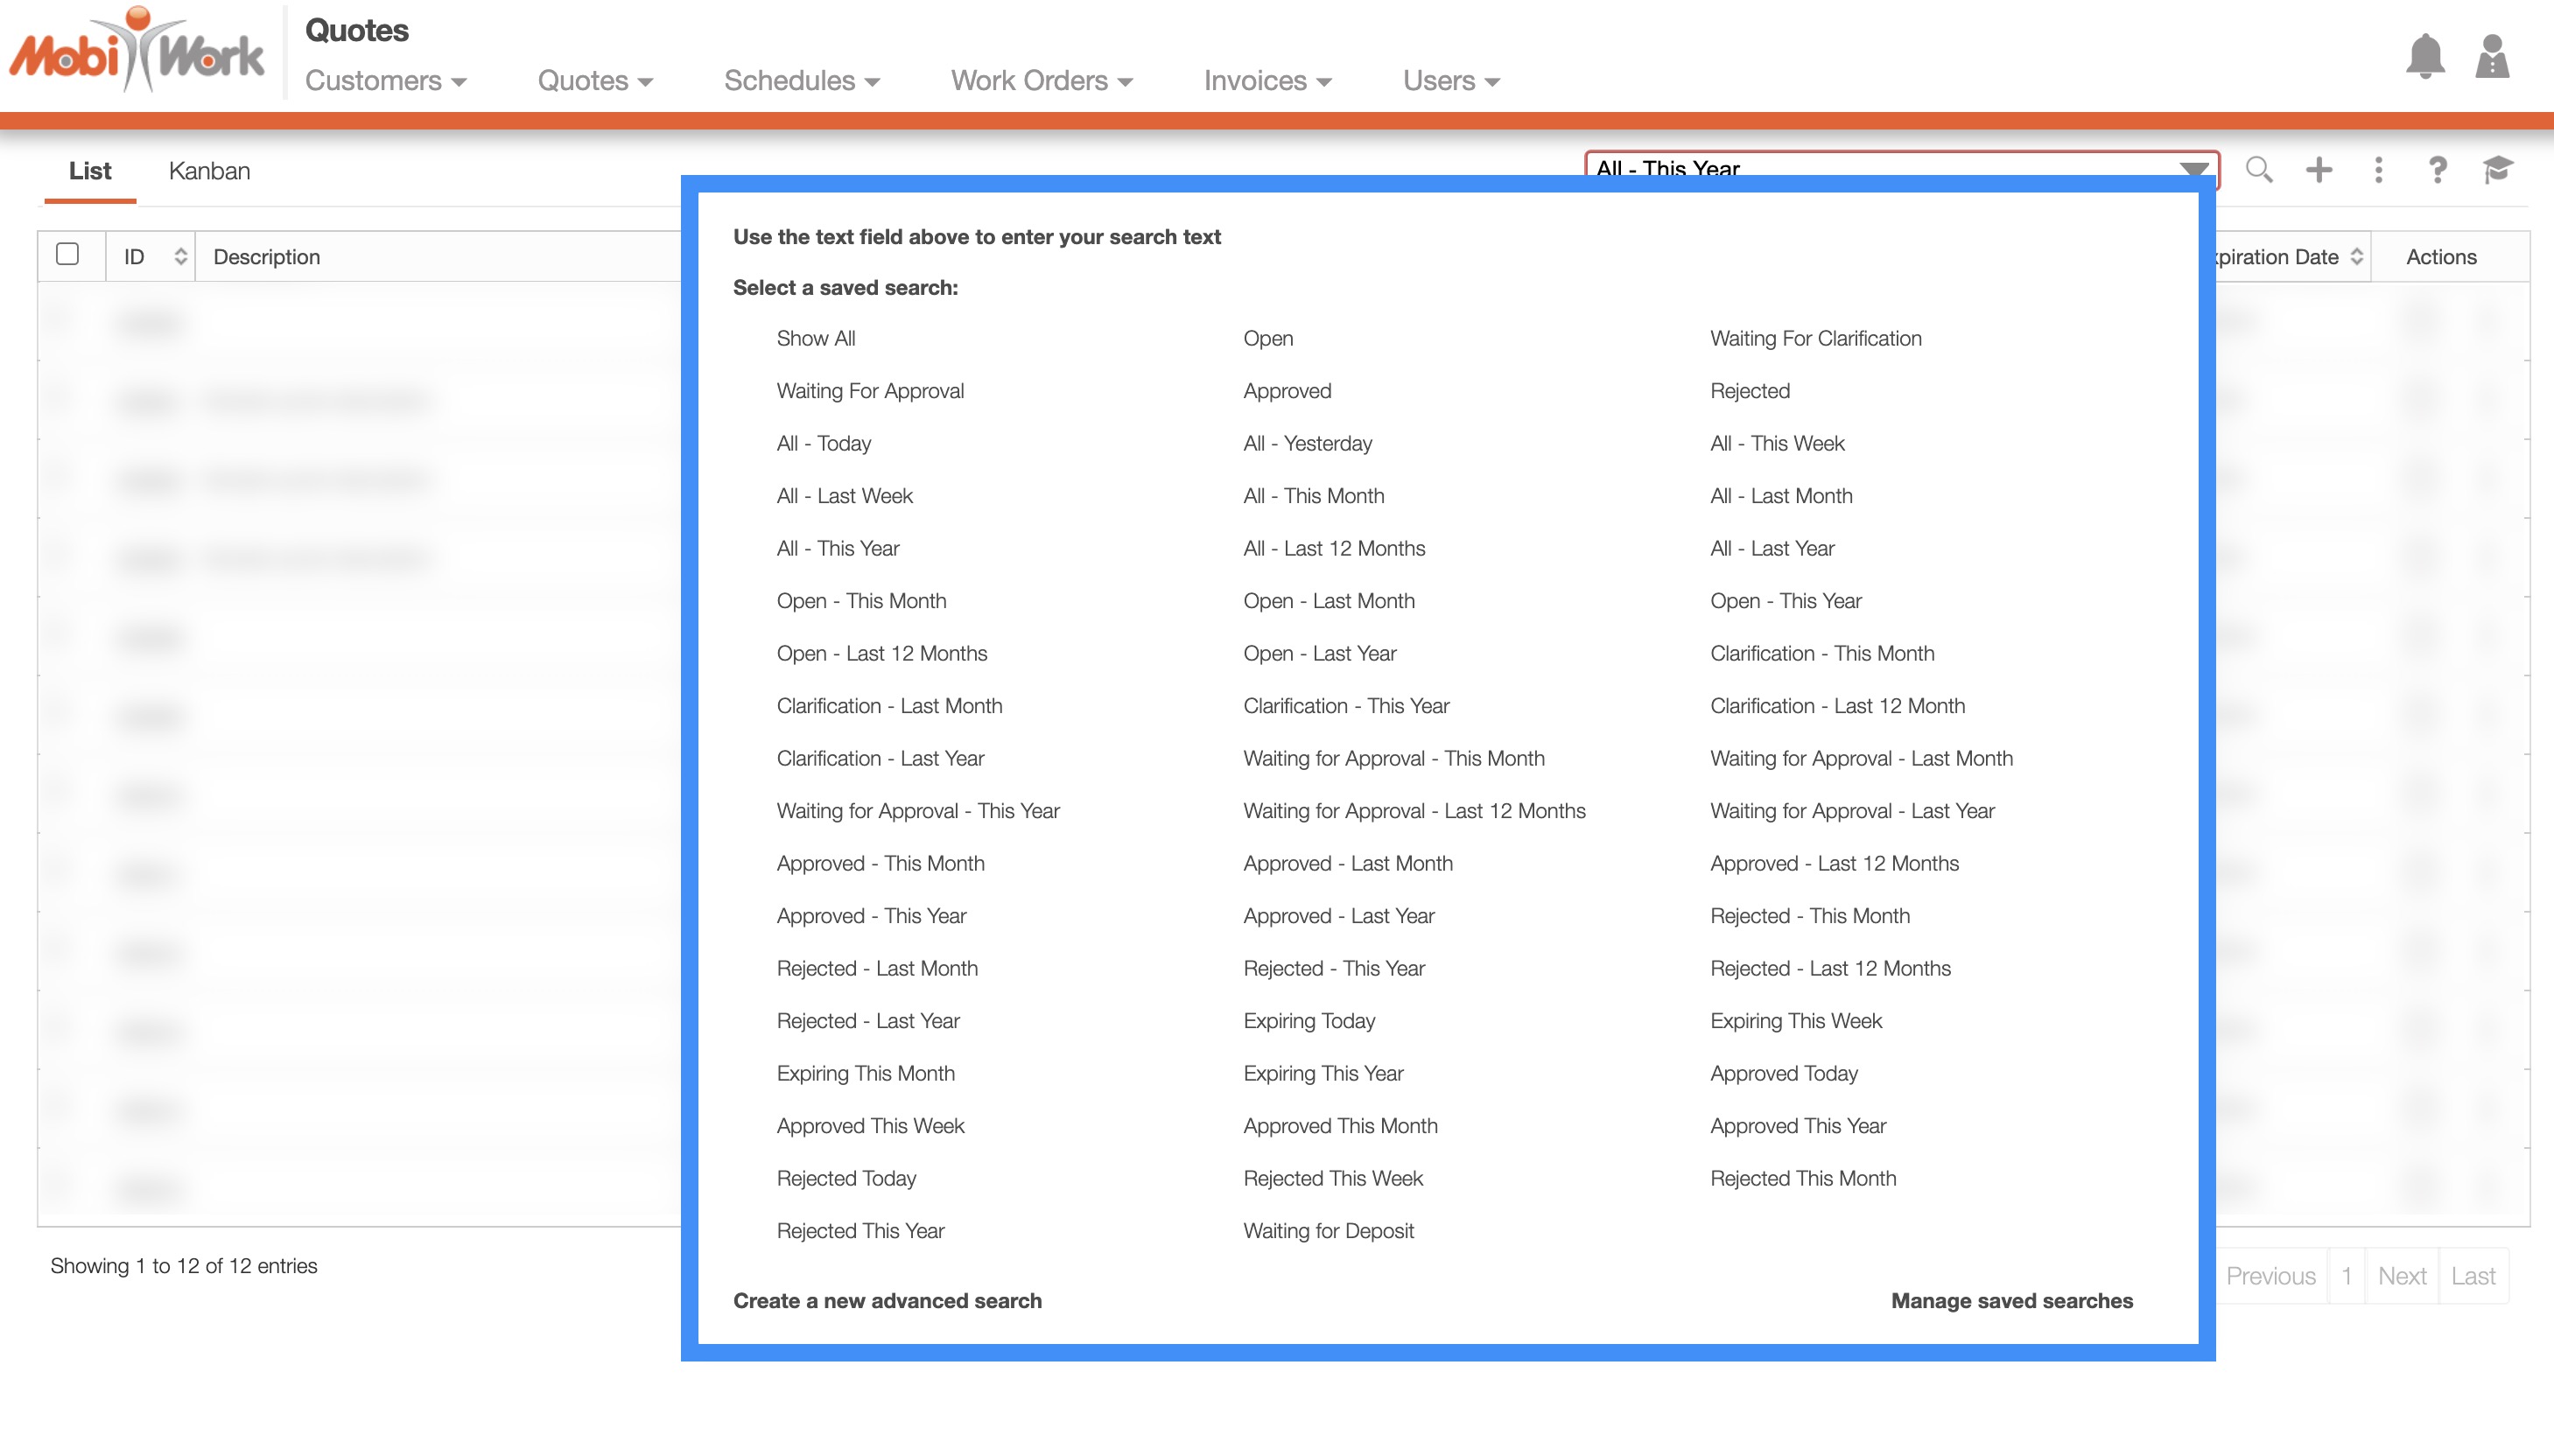Viewport: 2554px width, 1456px height.
Task: Sort by the ID column arrows
Action: [x=180, y=257]
